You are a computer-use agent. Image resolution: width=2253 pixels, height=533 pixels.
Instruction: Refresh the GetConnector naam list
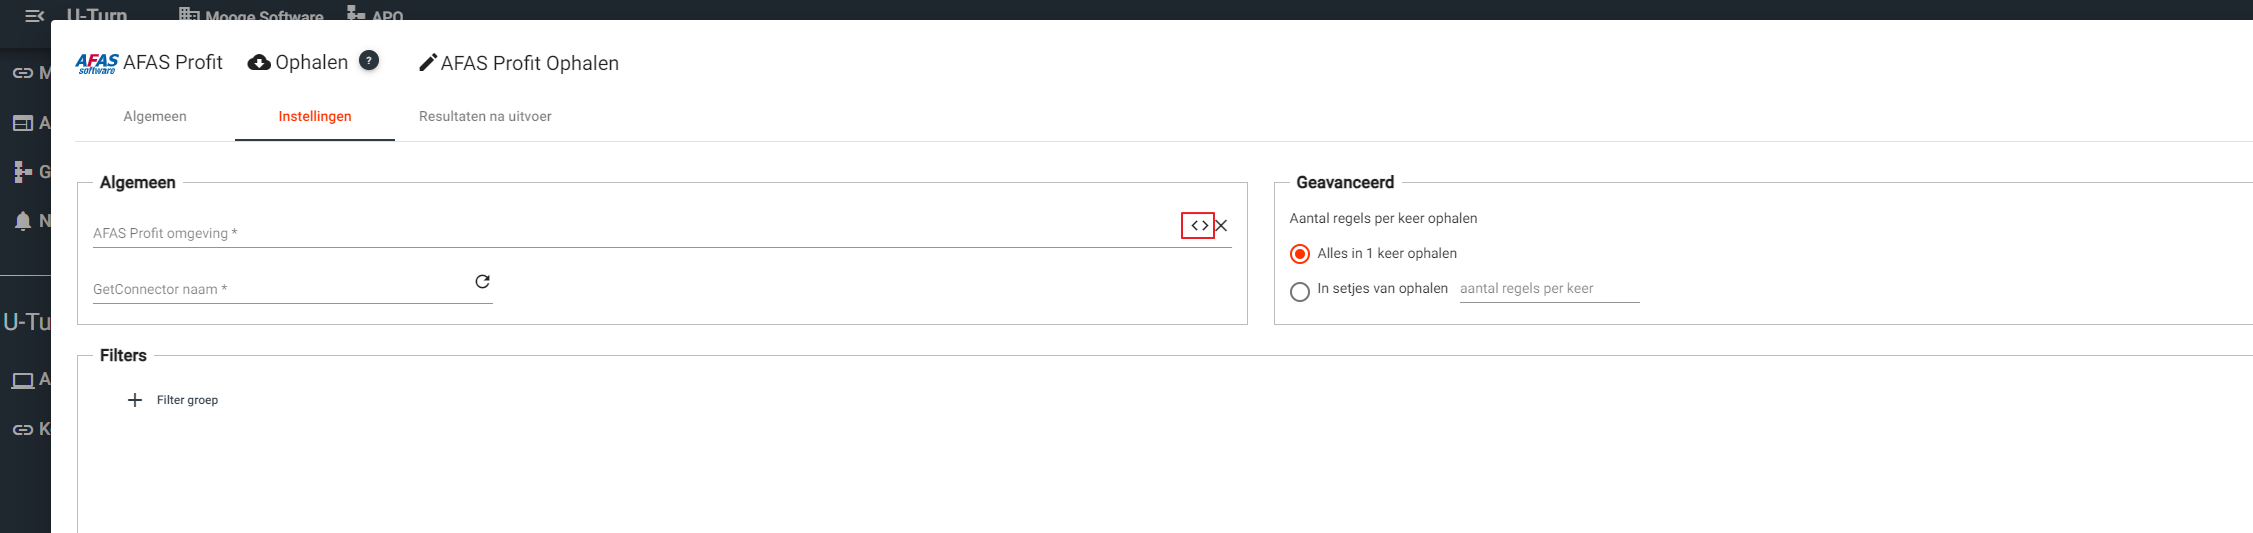(482, 282)
